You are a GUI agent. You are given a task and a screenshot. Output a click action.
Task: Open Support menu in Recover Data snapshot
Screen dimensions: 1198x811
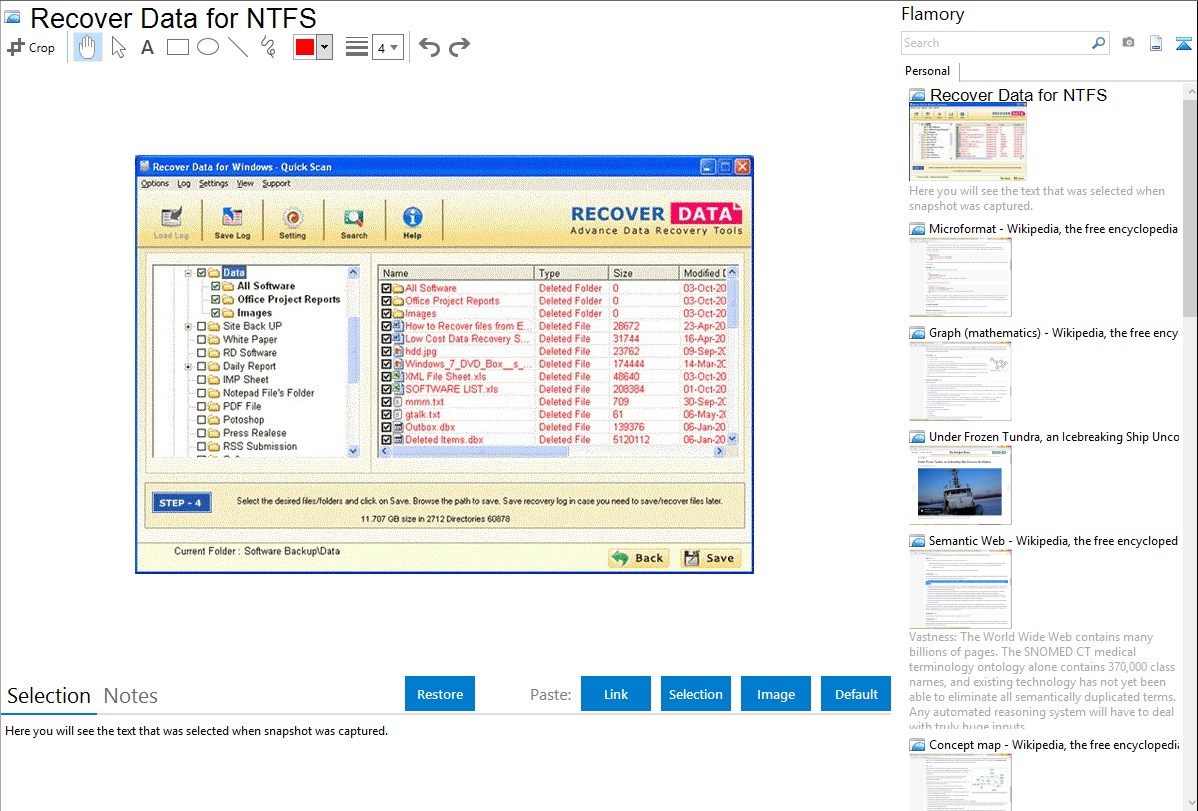pyautogui.click(x=277, y=183)
